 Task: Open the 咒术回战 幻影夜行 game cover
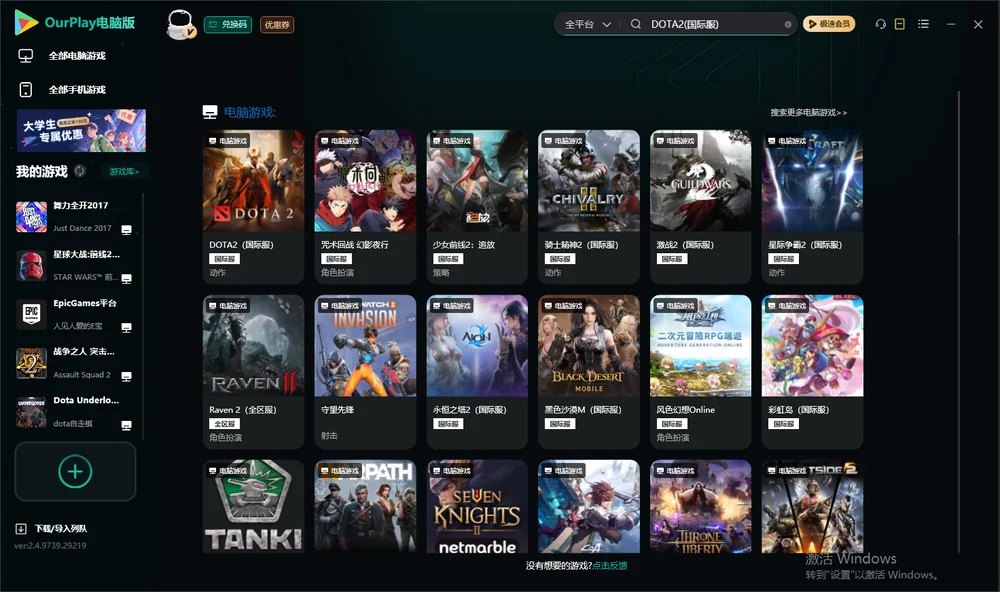[x=365, y=181]
